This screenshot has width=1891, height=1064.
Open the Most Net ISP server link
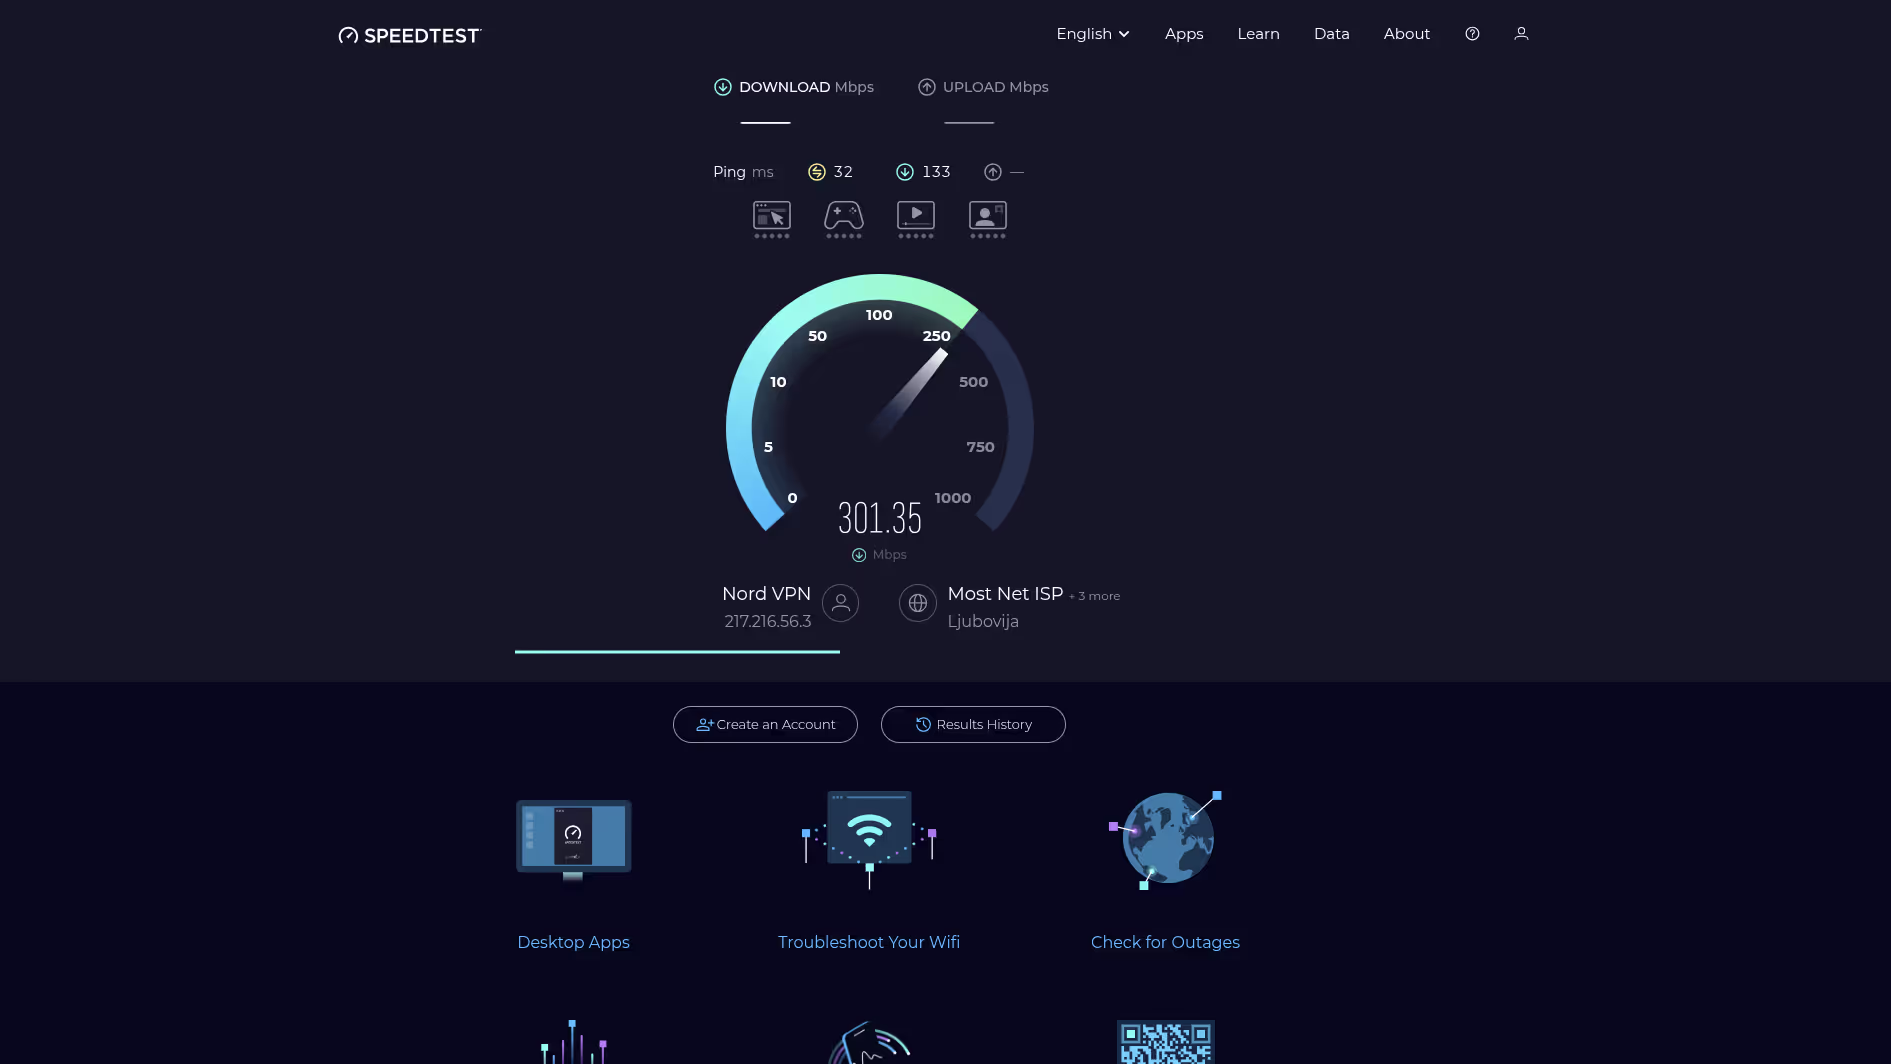[1005, 593]
